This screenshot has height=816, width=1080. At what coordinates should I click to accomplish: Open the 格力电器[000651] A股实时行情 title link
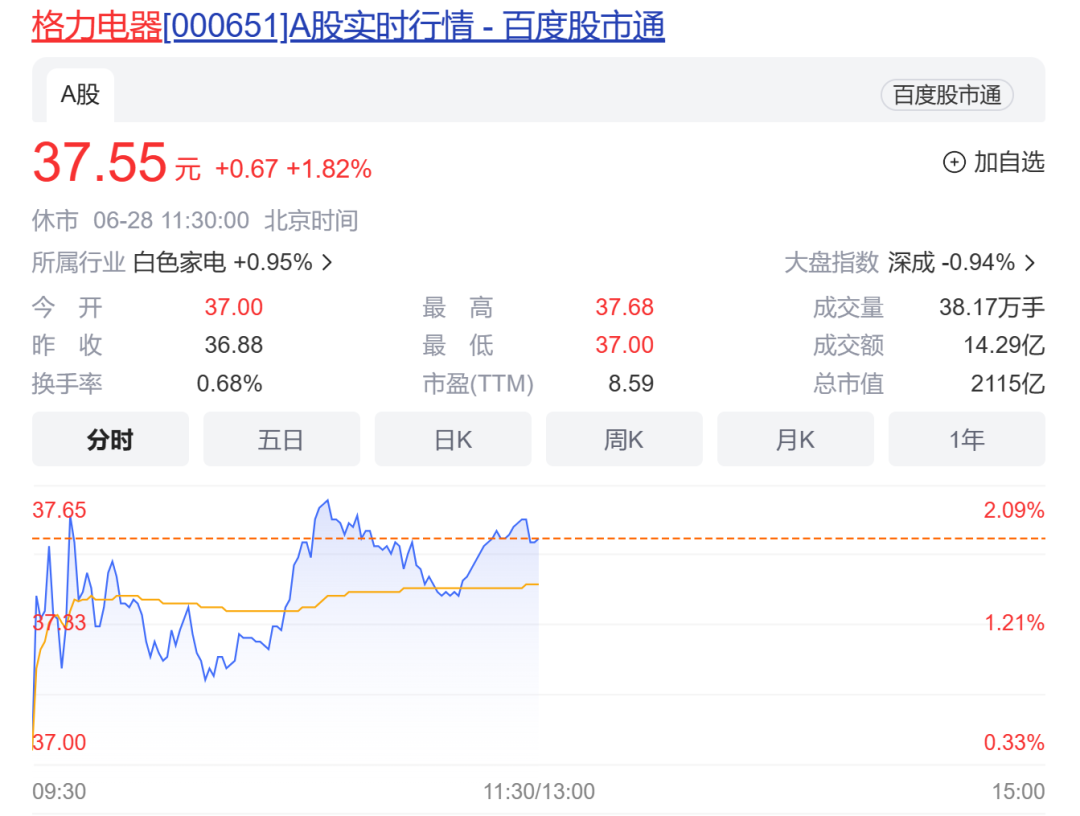348,27
